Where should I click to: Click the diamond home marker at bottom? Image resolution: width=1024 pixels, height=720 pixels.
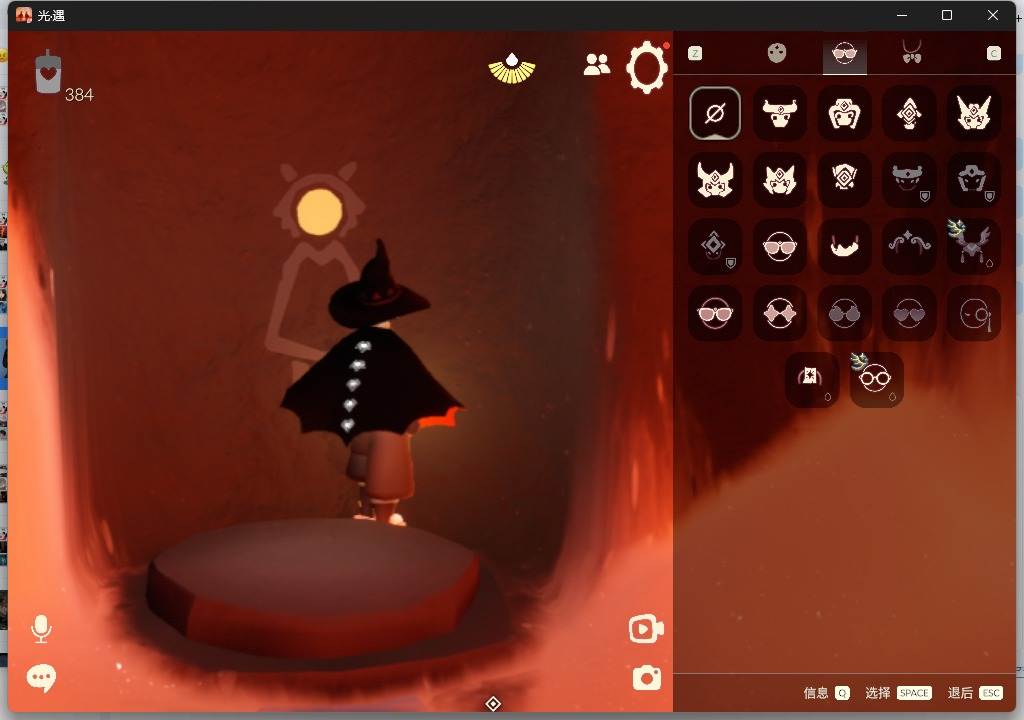coord(493,704)
